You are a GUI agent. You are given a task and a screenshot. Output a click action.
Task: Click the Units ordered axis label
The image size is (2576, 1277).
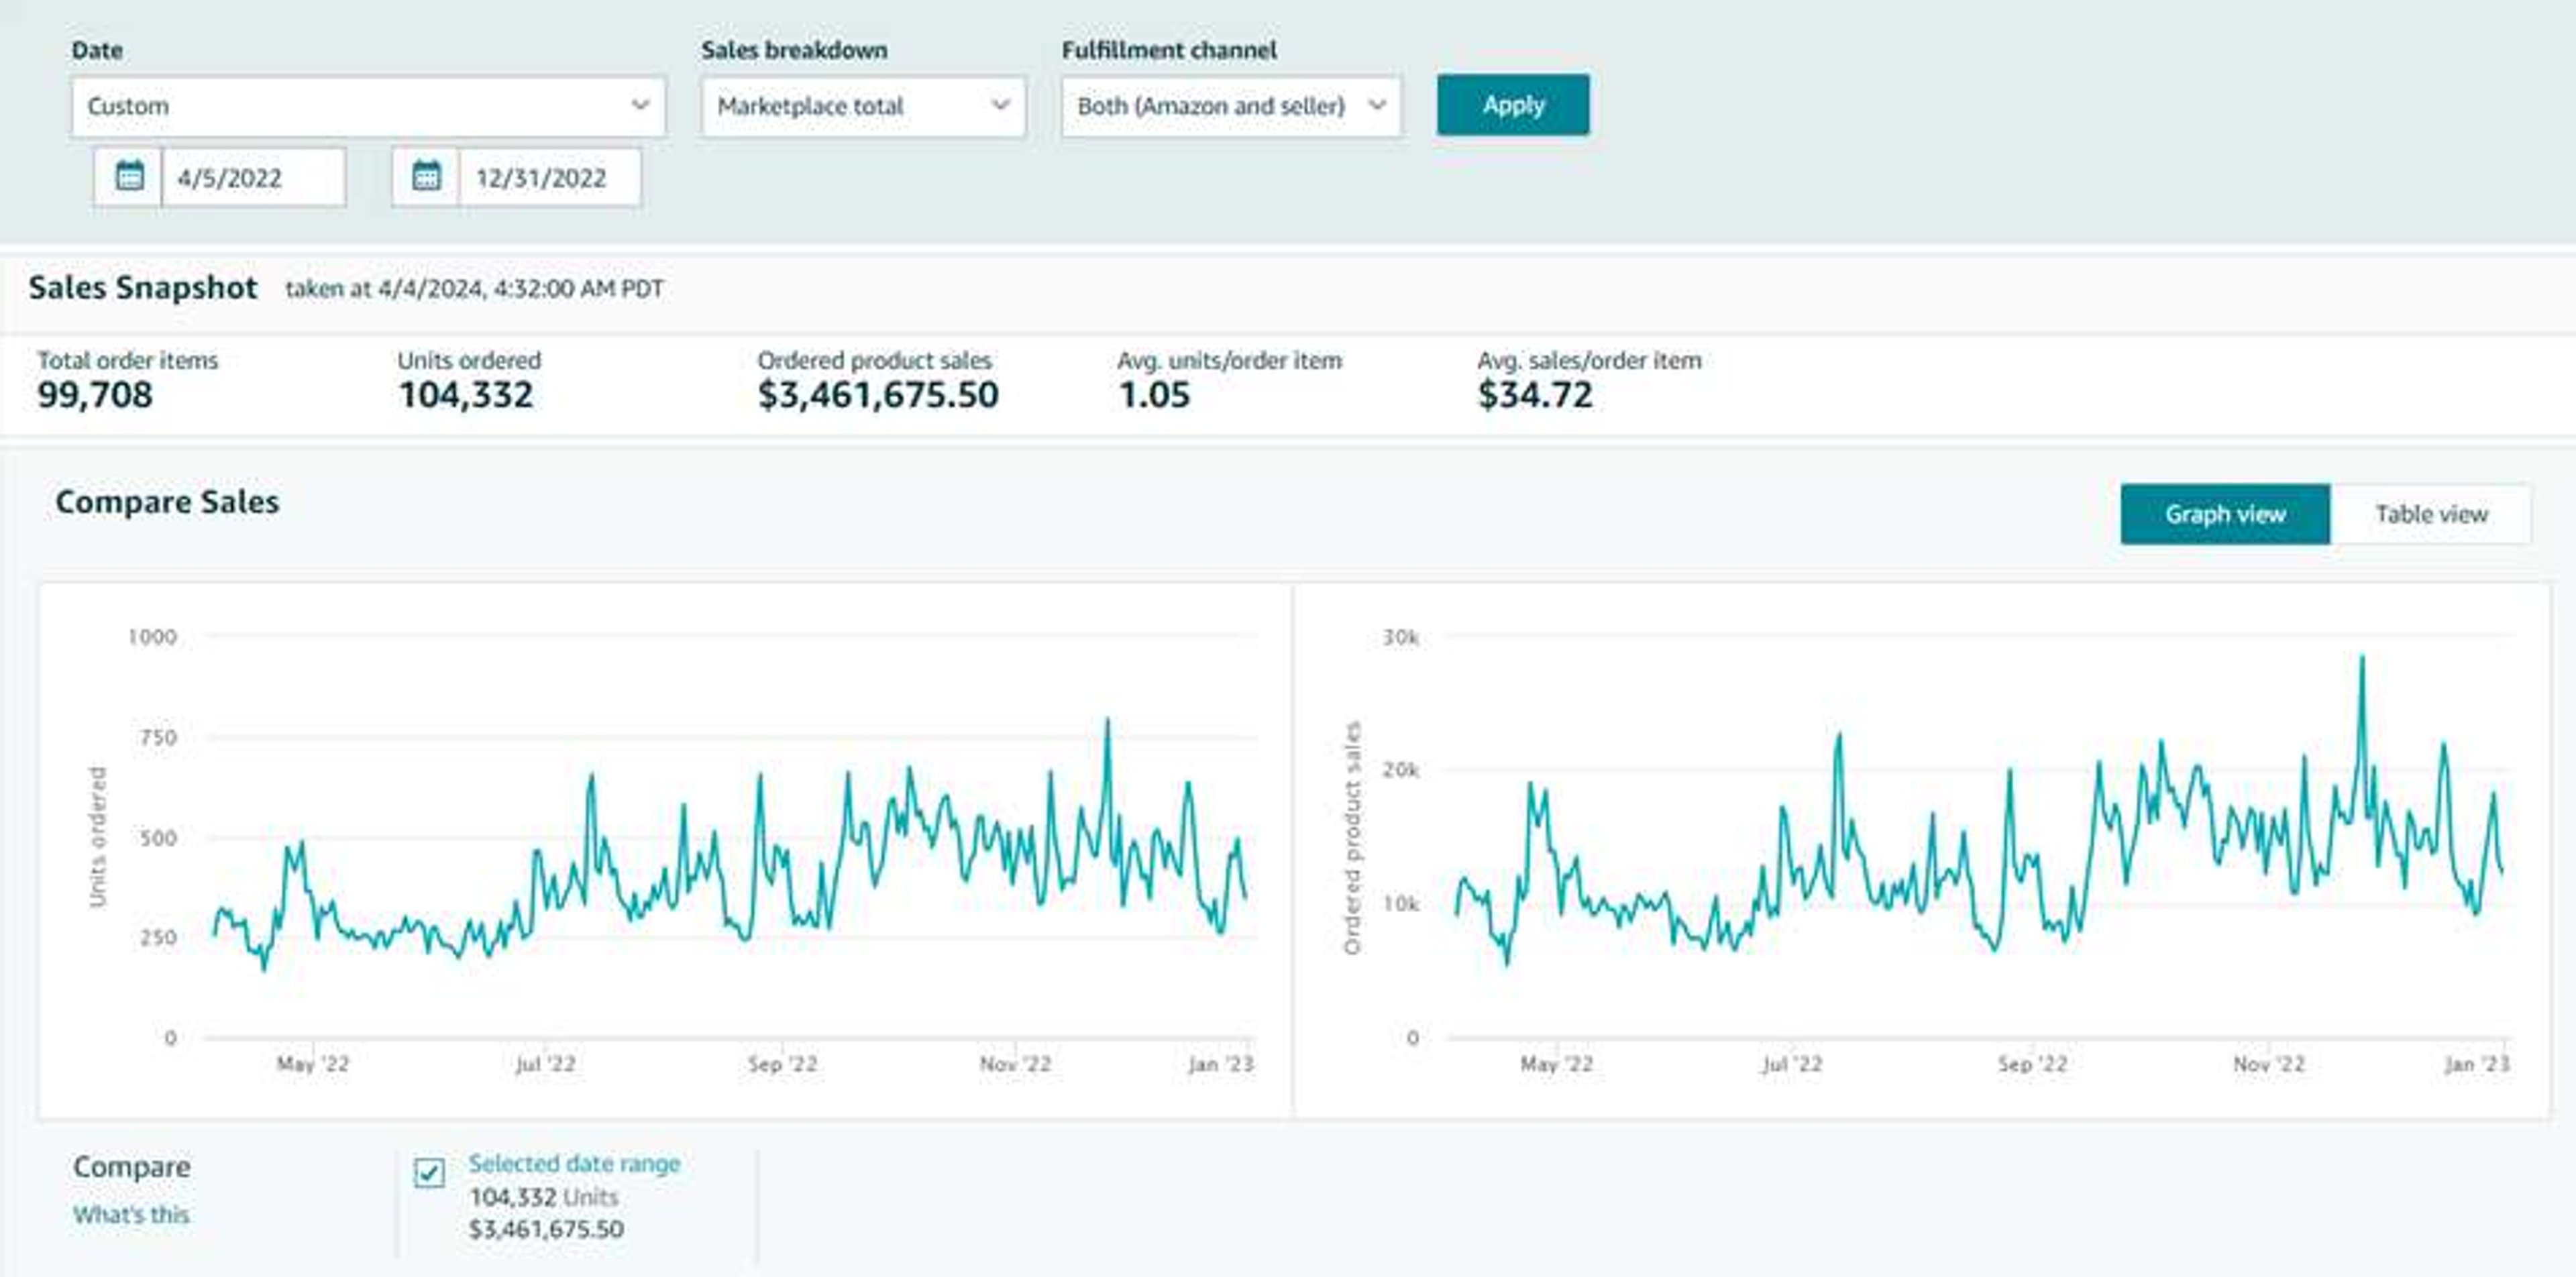tap(97, 837)
